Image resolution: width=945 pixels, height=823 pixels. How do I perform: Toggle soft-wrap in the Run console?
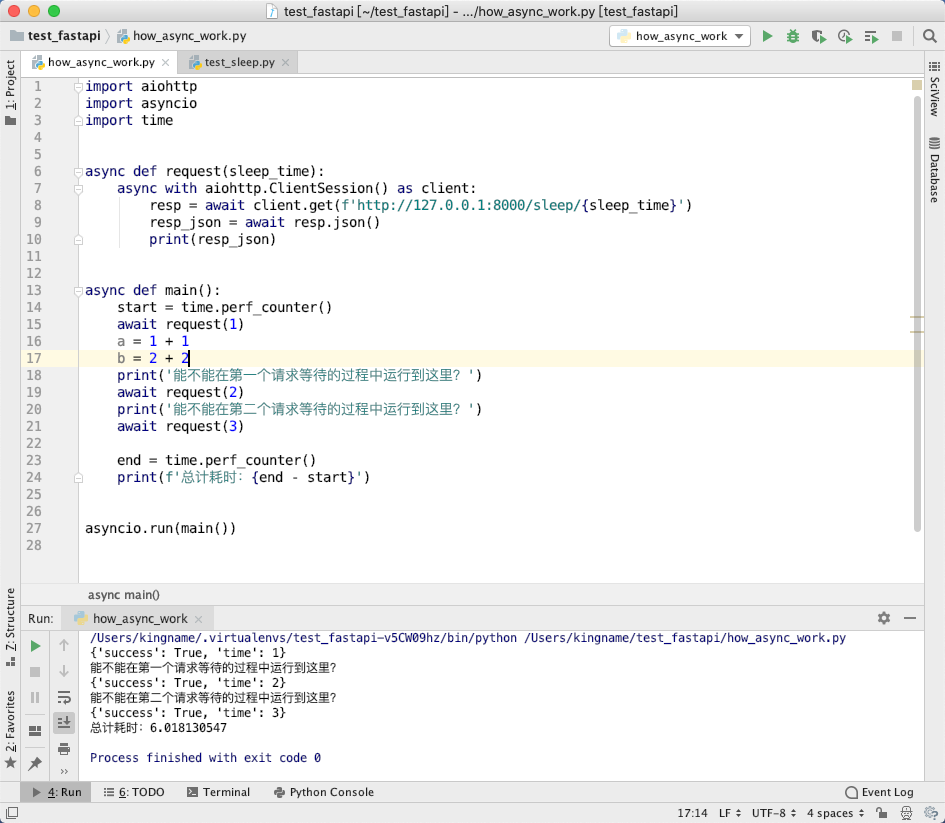click(64, 697)
